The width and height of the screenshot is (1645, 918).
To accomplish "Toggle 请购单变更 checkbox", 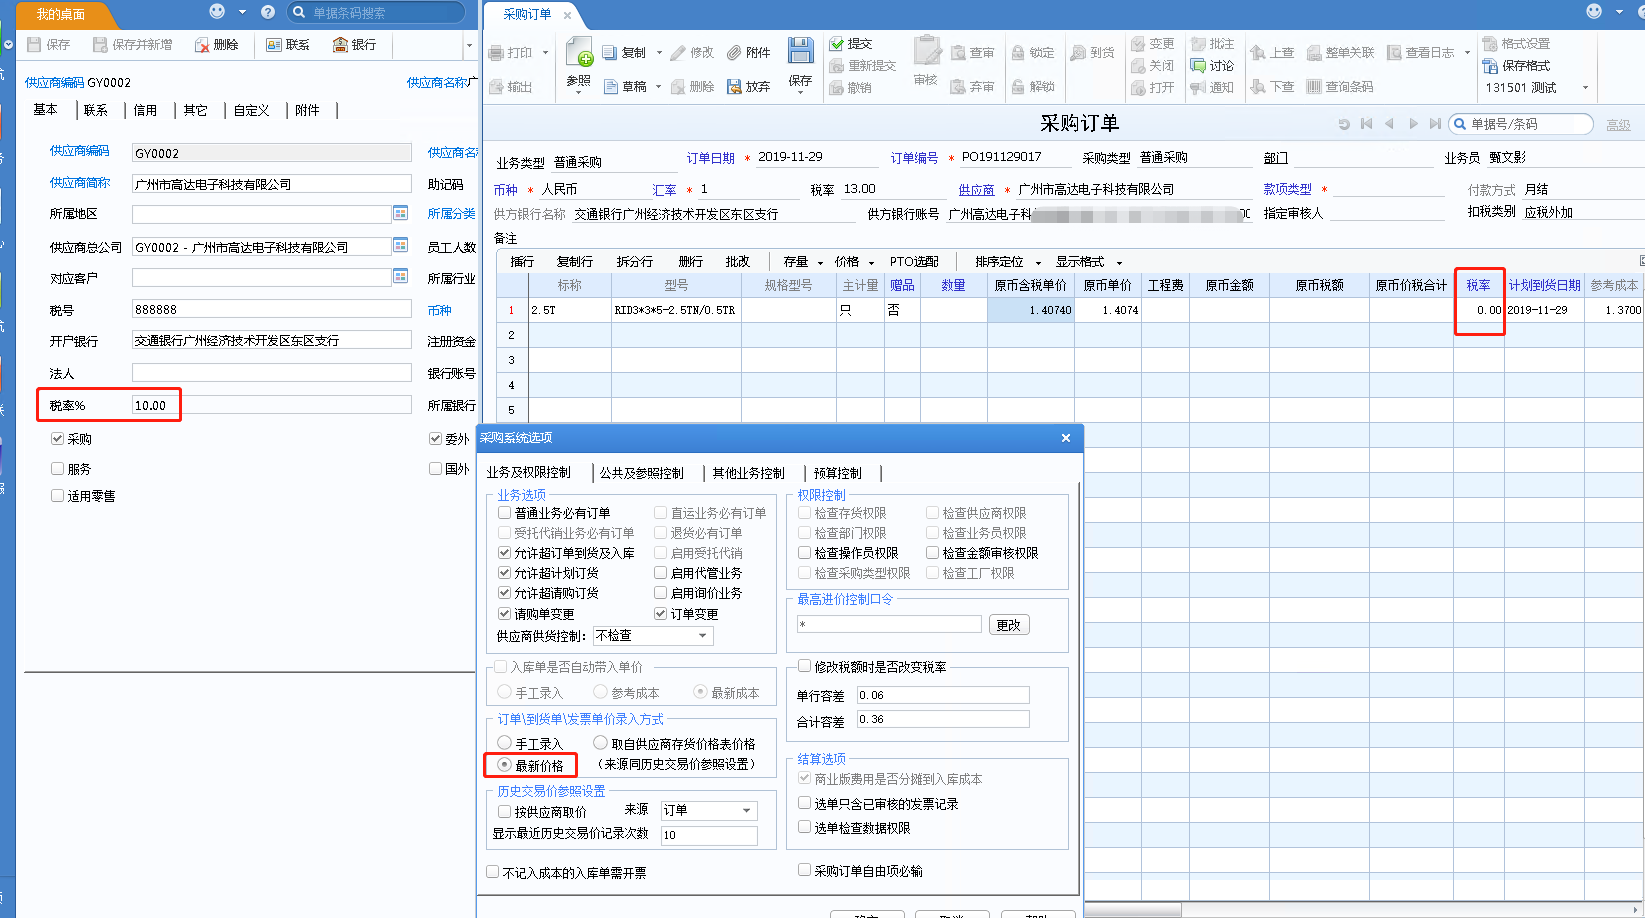I will (505, 613).
